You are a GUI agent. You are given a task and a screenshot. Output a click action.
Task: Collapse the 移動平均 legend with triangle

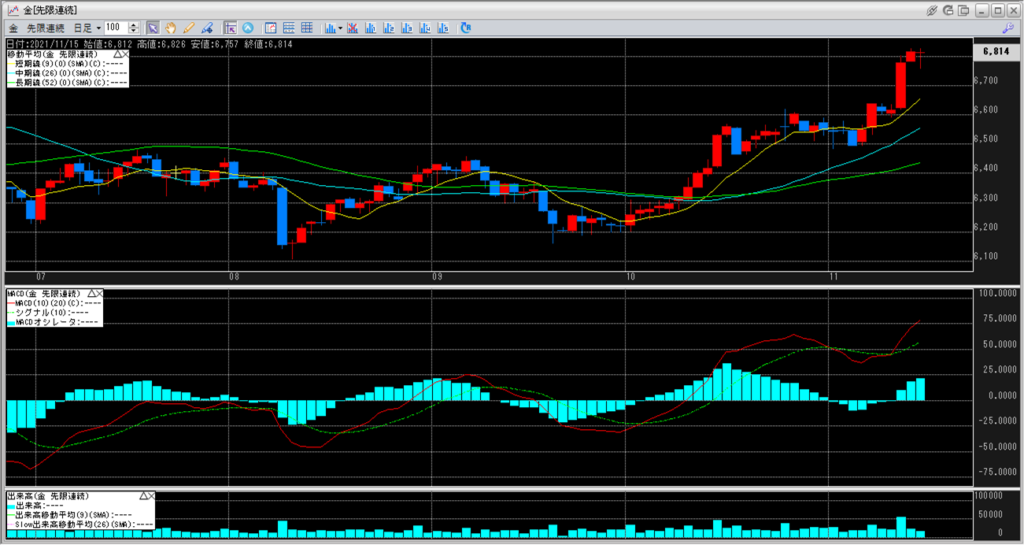click(117, 54)
